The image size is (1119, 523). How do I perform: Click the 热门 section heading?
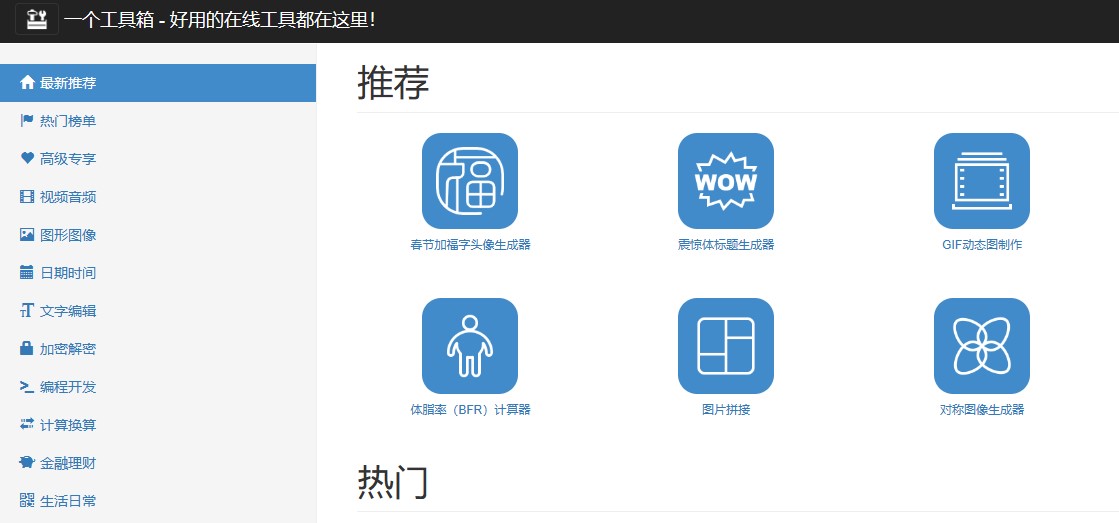click(x=393, y=482)
